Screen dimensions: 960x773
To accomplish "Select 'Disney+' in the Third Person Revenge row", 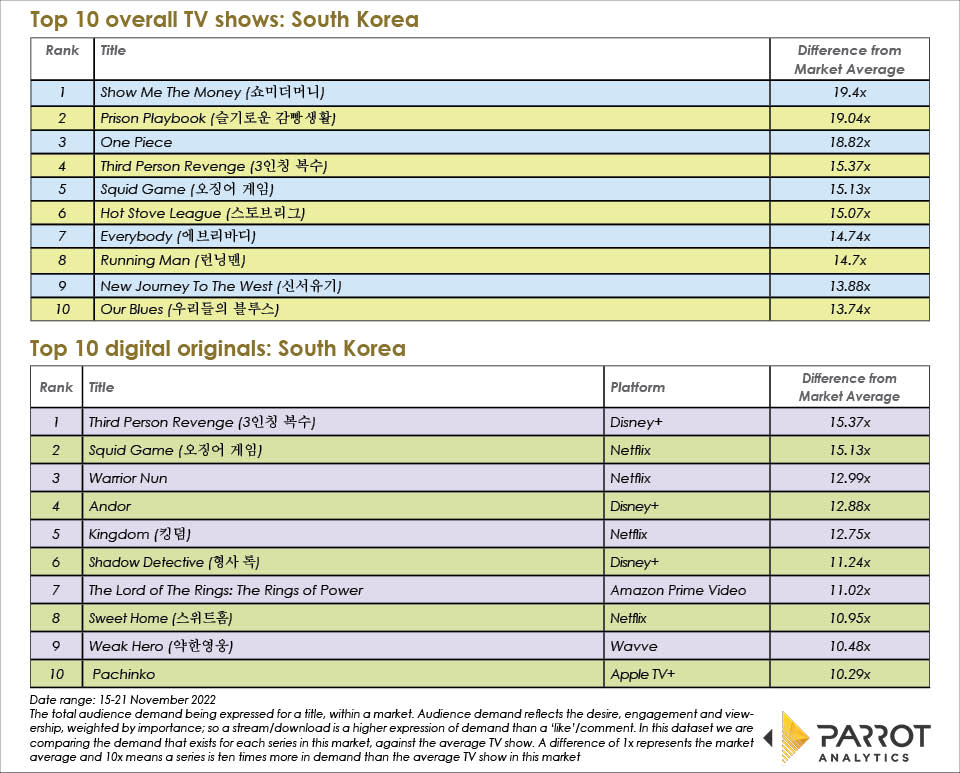I will [636, 422].
